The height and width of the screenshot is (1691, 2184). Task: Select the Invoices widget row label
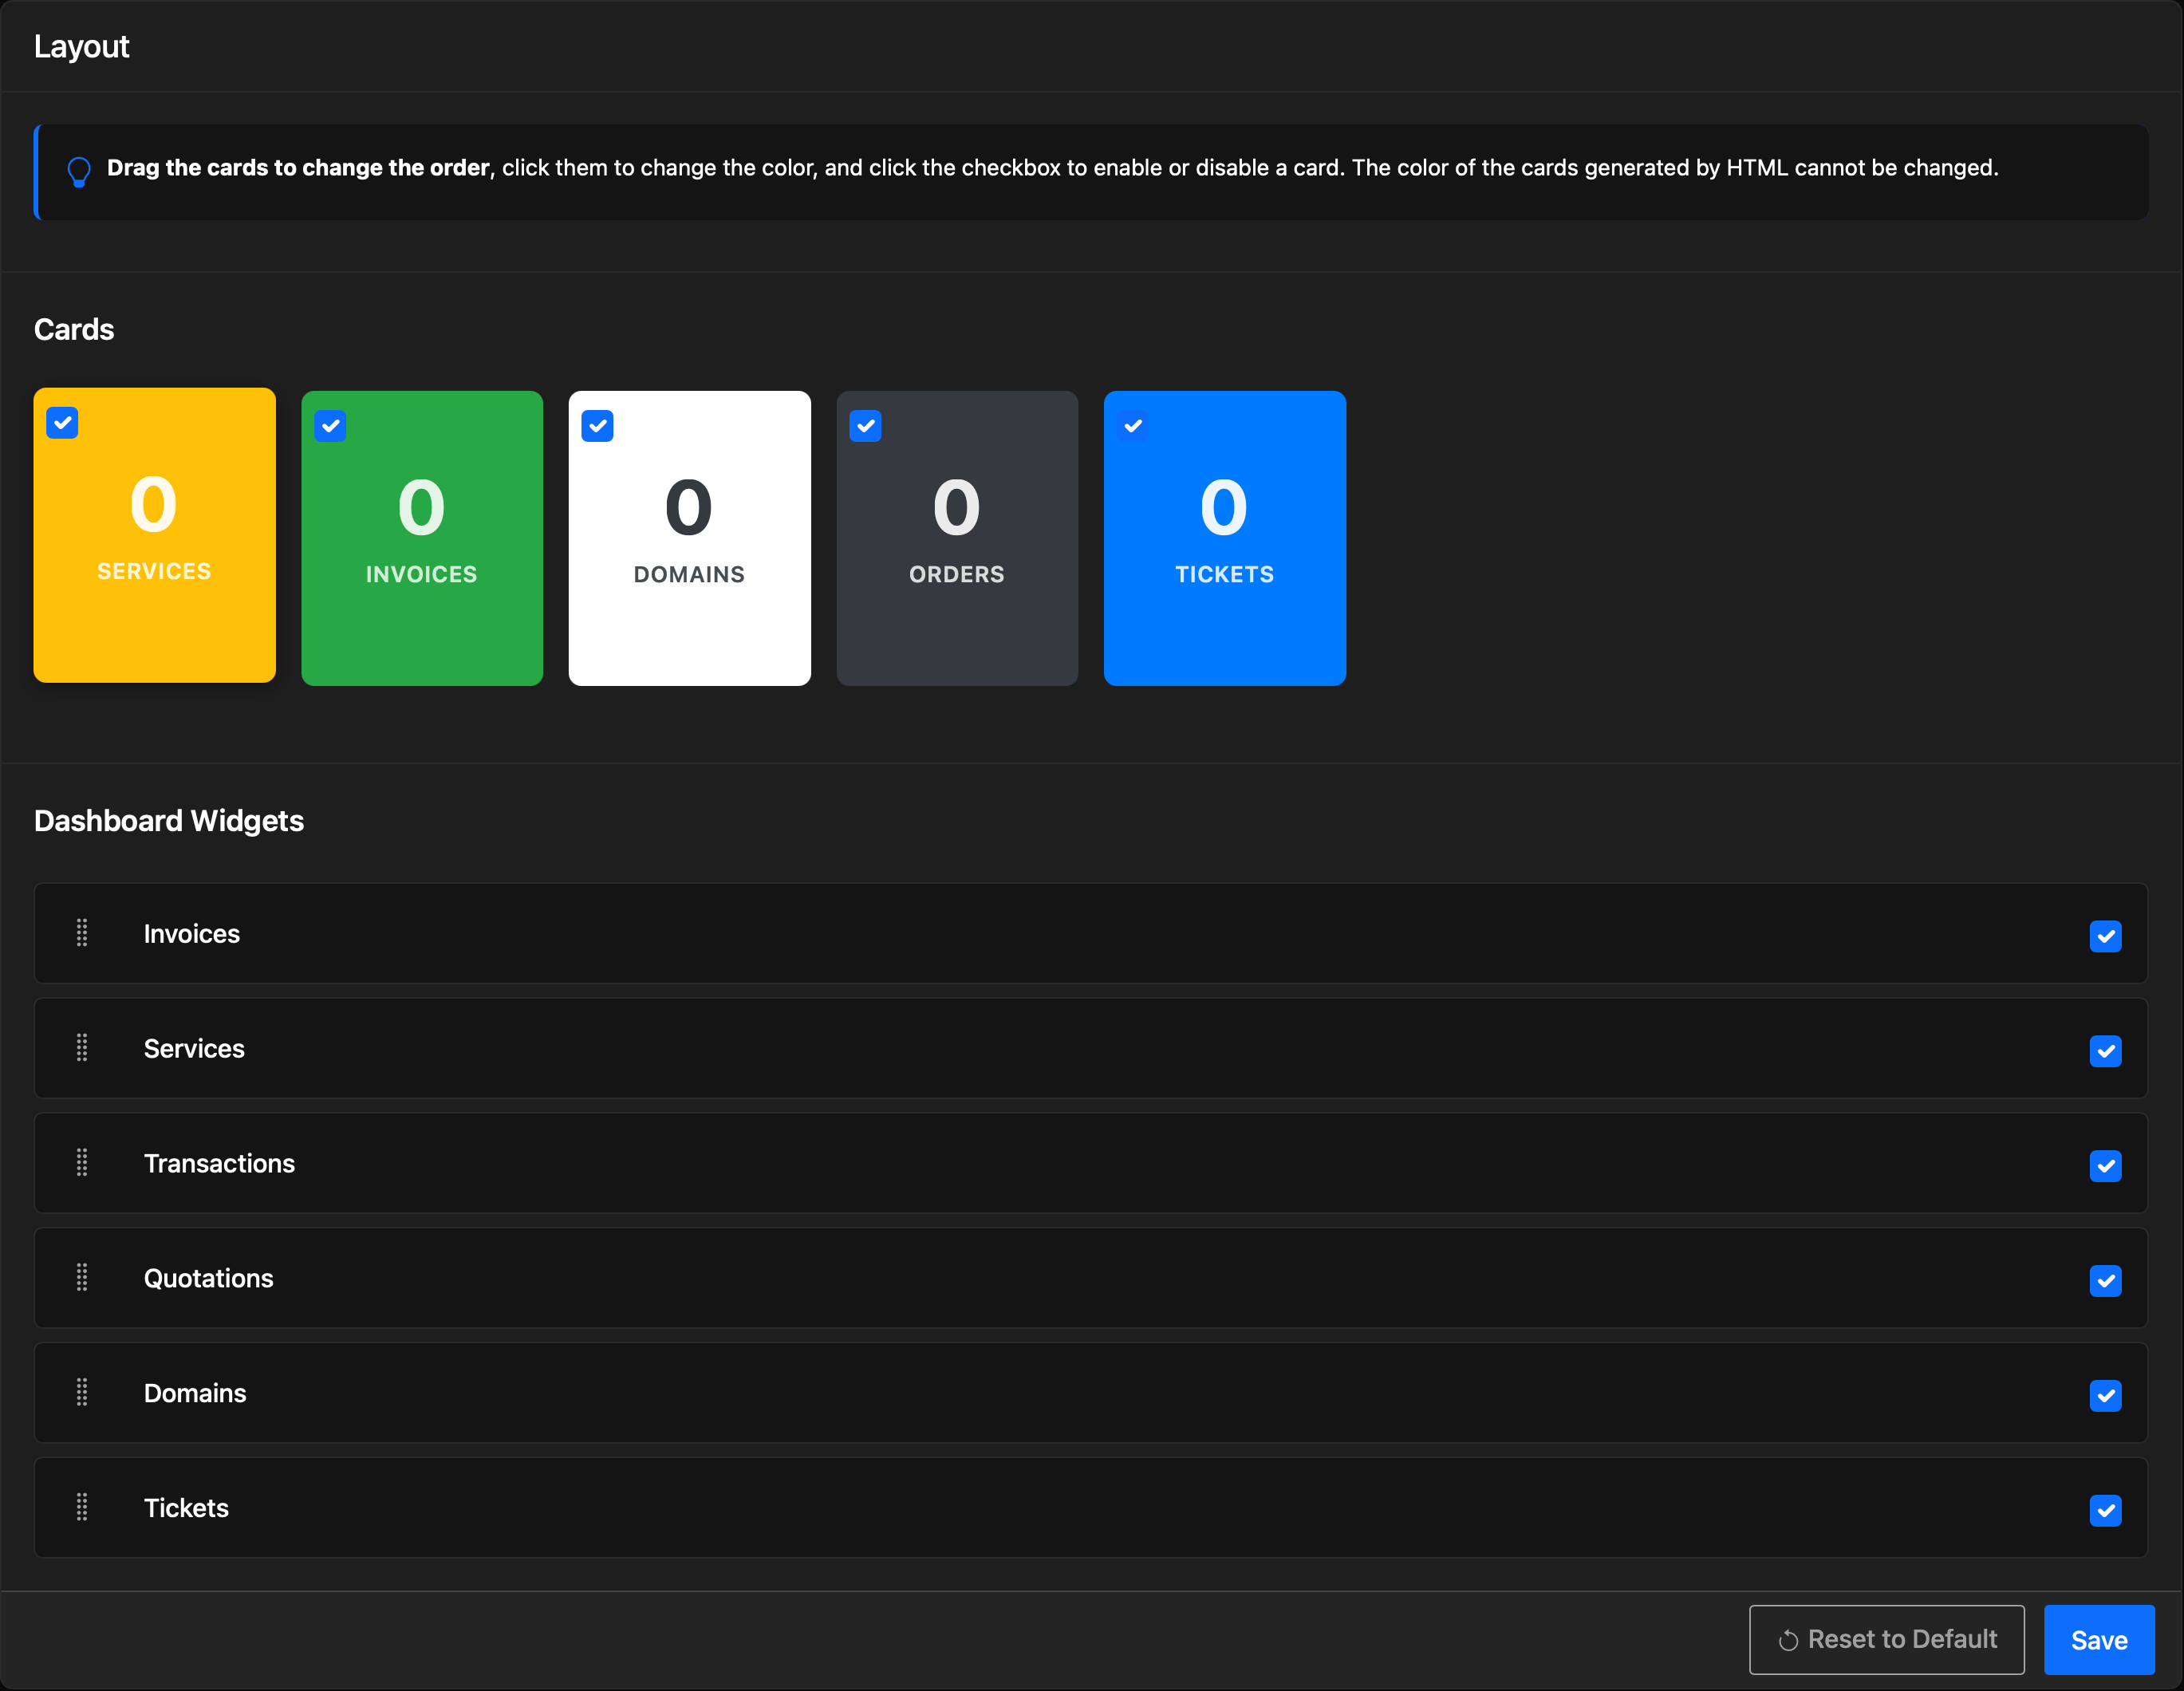point(192,934)
